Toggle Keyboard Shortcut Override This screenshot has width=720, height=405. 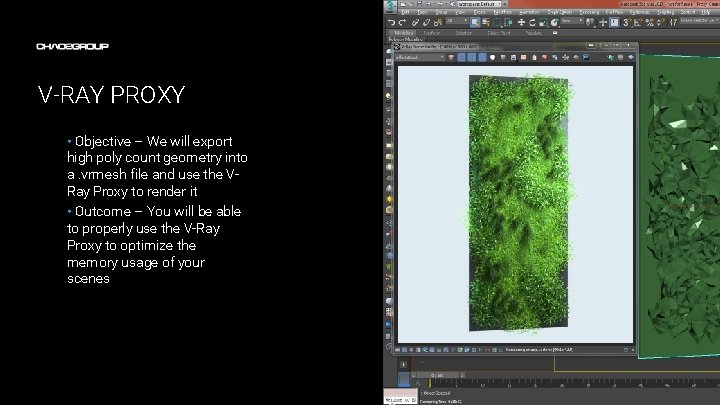[x=614, y=22]
